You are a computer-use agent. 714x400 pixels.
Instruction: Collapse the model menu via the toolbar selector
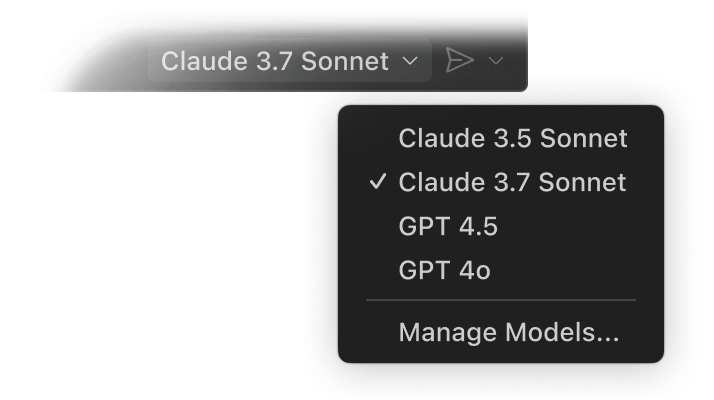point(289,61)
